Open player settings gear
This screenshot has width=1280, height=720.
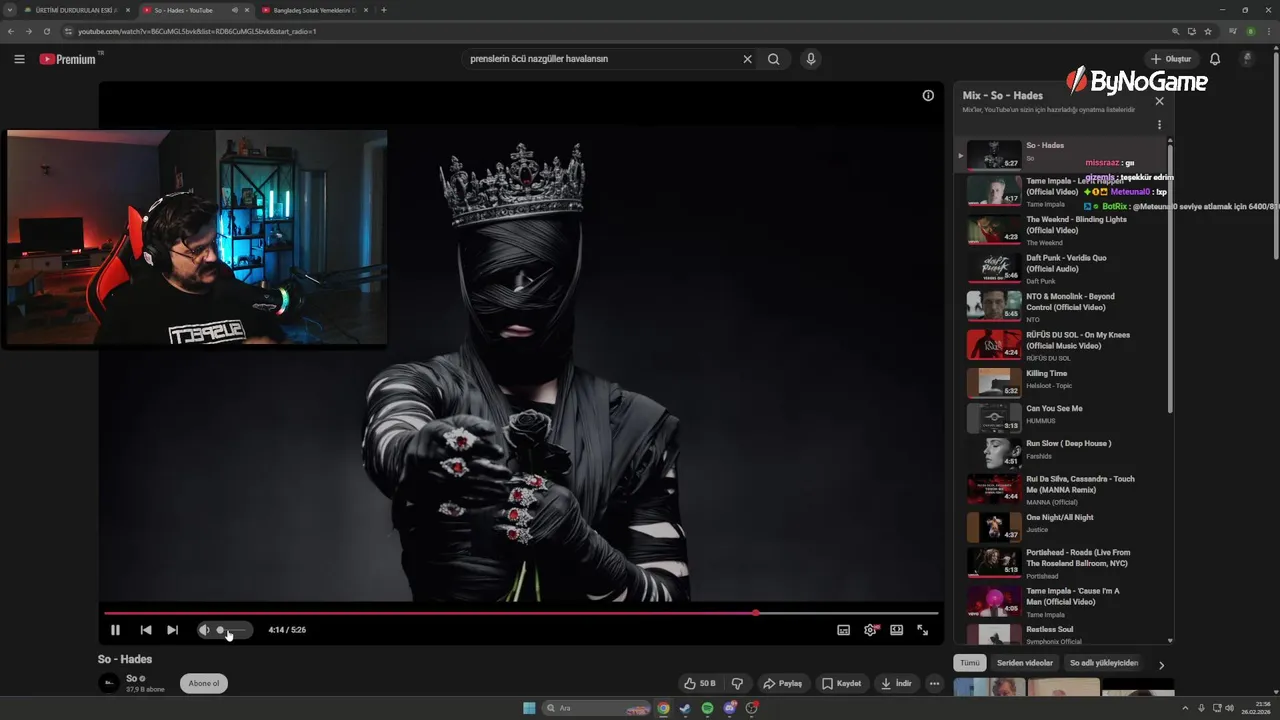coord(870,630)
